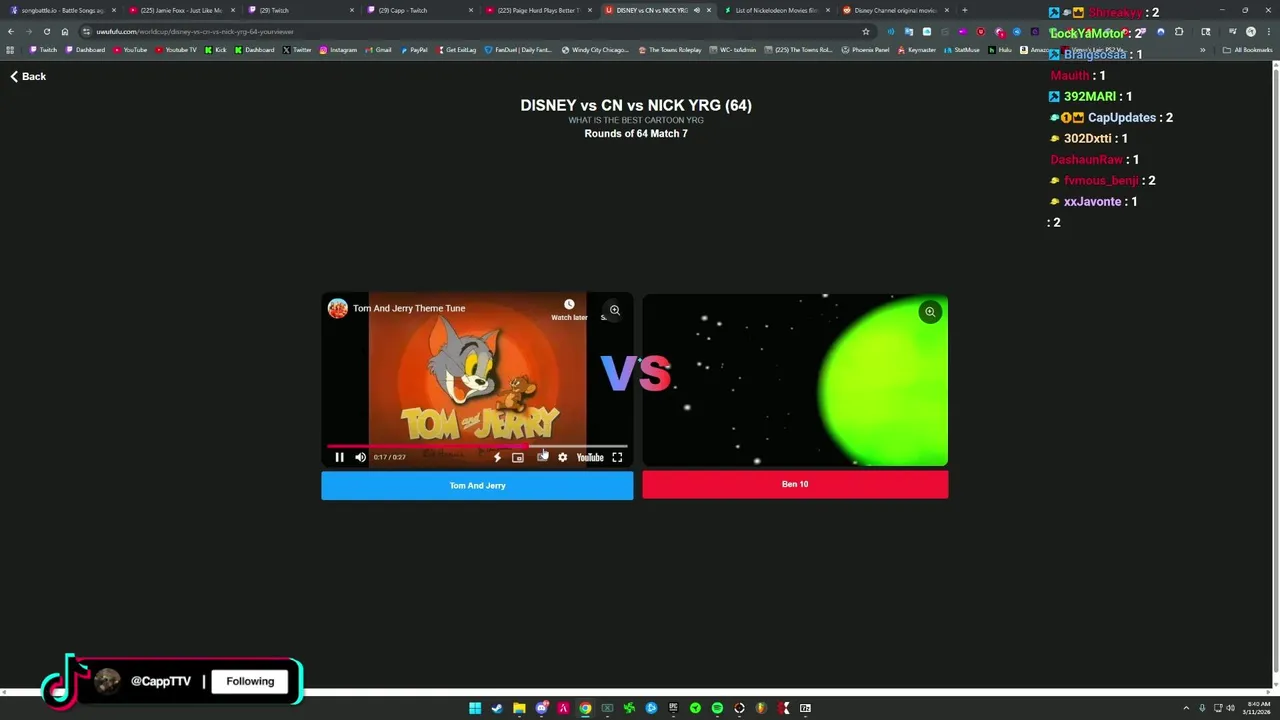This screenshot has height=720, width=1280.
Task: Open Discord from the taskbar
Action: [x=541, y=708]
